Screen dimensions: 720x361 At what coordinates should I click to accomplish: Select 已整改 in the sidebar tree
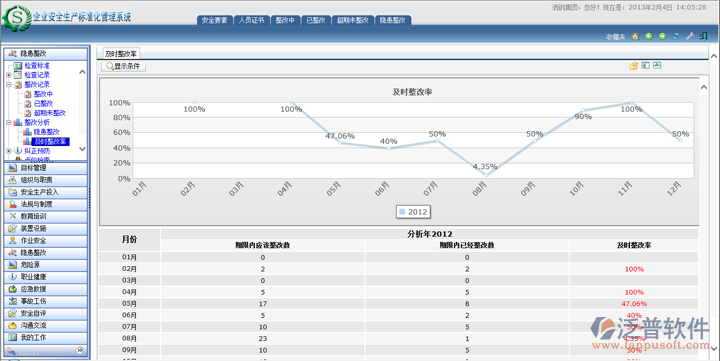tap(43, 103)
